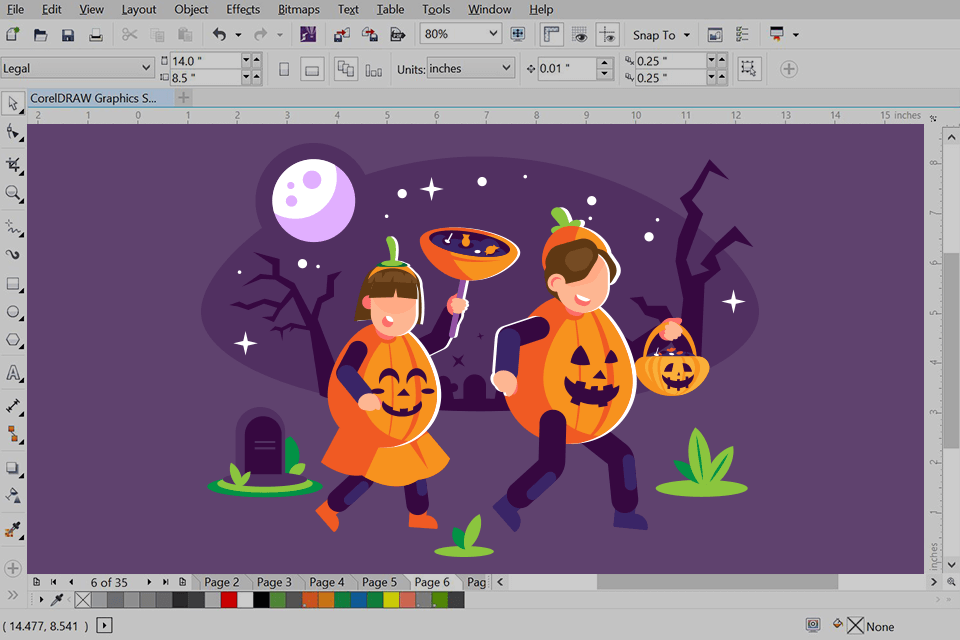Open the Bitmaps menu

[297, 9]
